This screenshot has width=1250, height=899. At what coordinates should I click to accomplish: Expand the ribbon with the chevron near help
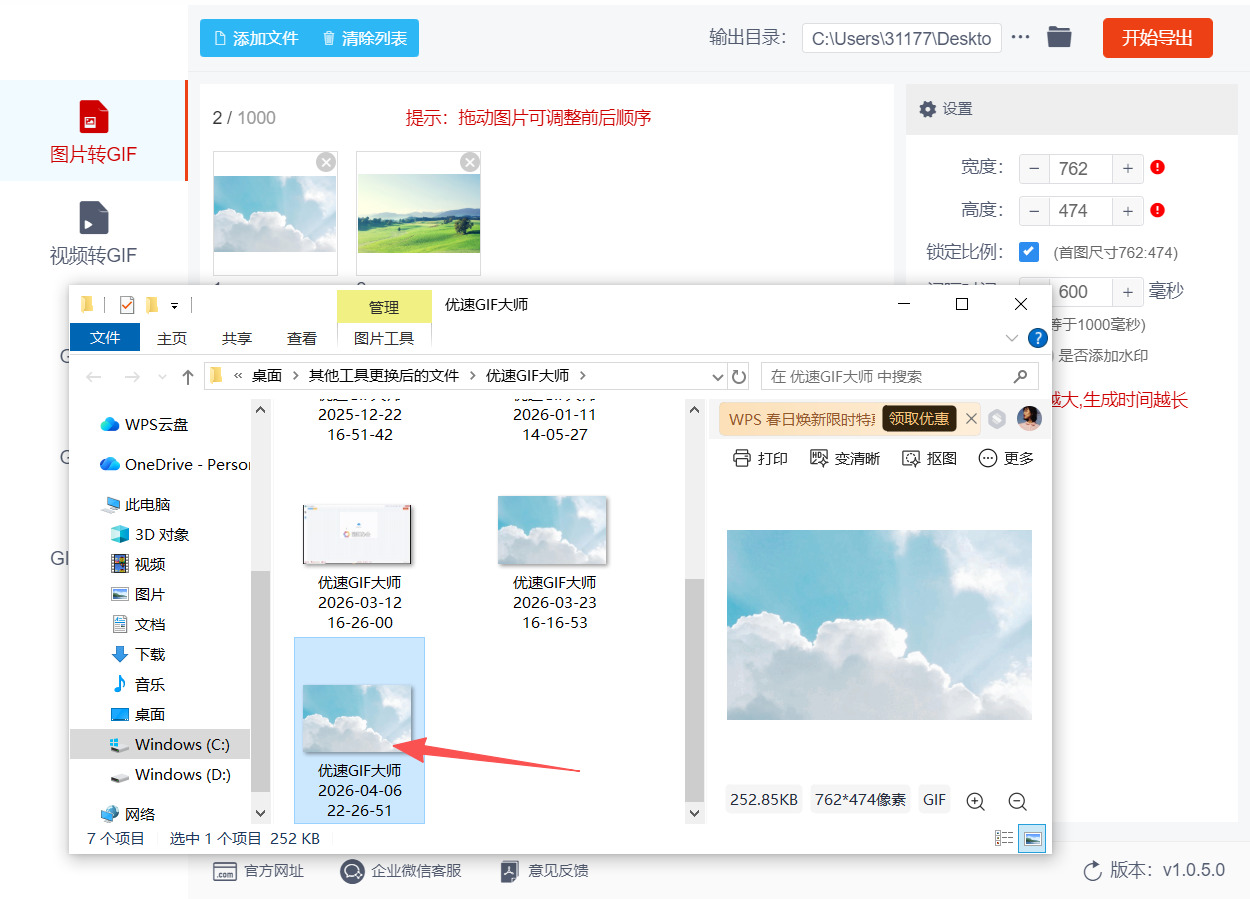(x=1011, y=338)
